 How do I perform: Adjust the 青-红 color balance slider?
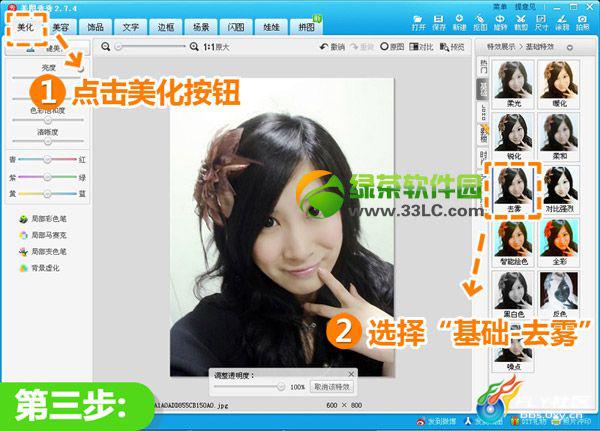coord(47,159)
